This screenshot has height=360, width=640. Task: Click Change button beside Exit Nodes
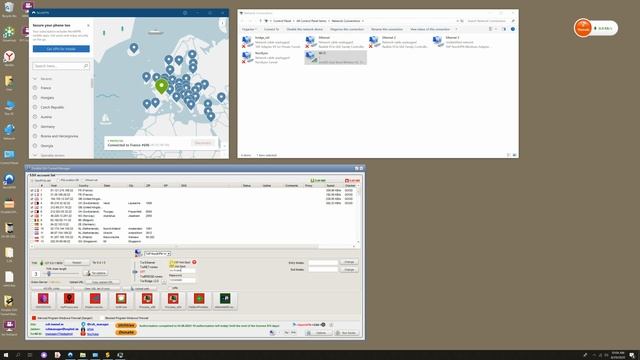[349, 269]
